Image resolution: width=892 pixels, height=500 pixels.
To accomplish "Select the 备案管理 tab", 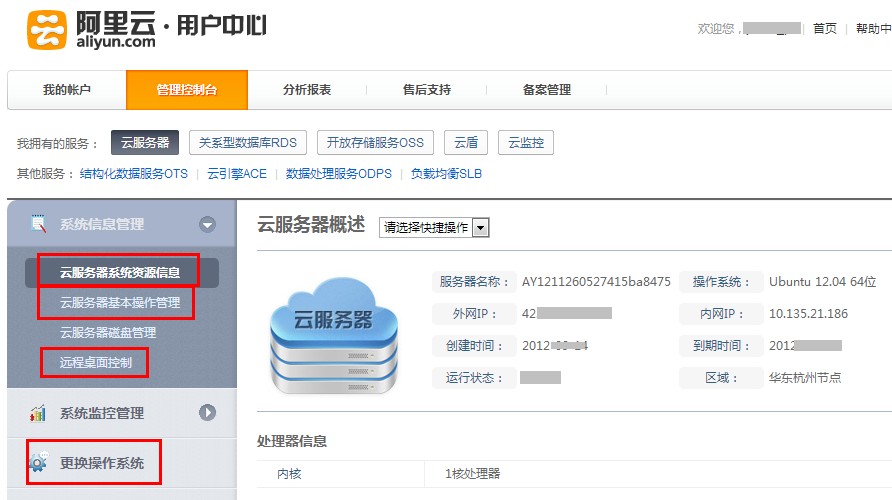I will pyautogui.click(x=547, y=90).
